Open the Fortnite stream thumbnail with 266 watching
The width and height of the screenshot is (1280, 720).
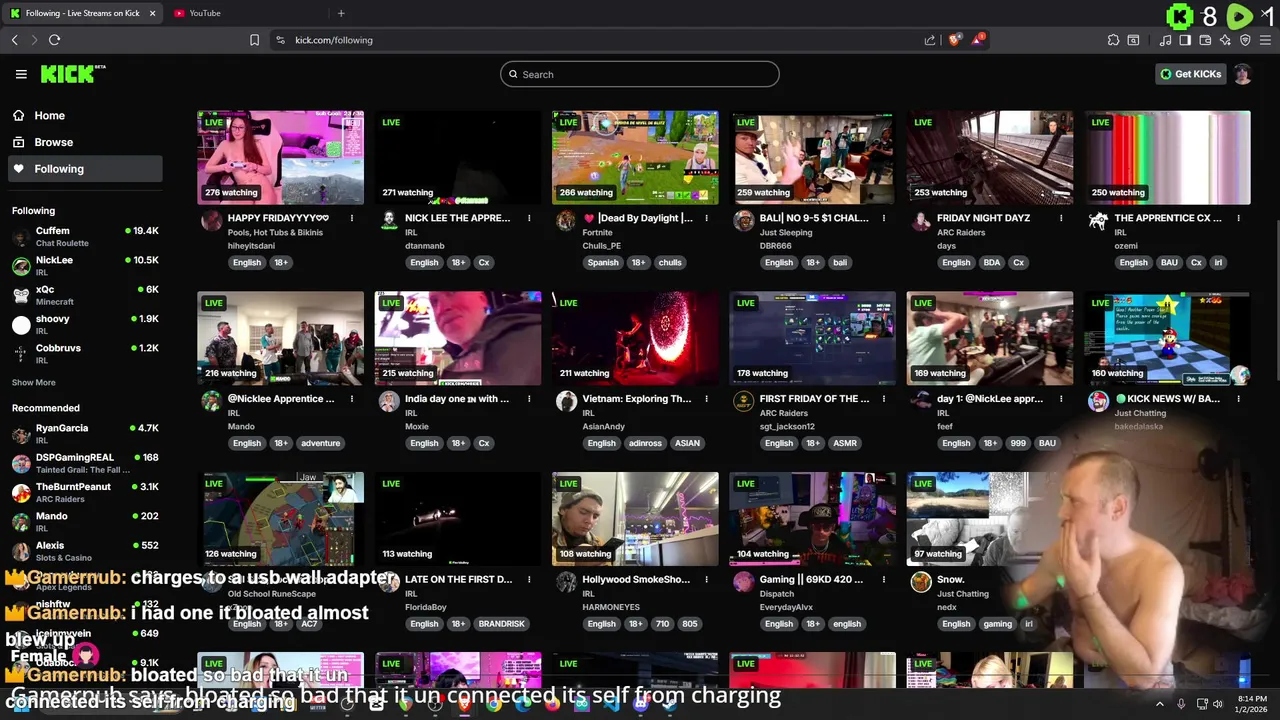click(x=635, y=157)
